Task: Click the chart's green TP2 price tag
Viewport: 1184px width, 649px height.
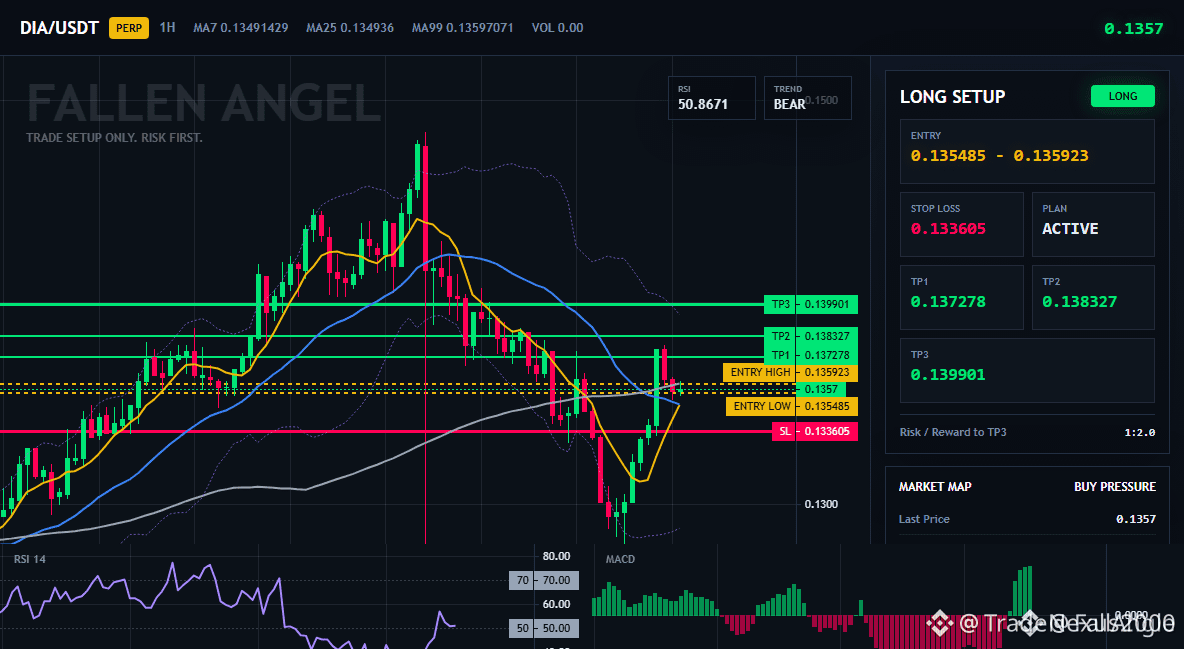Action: 810,336
